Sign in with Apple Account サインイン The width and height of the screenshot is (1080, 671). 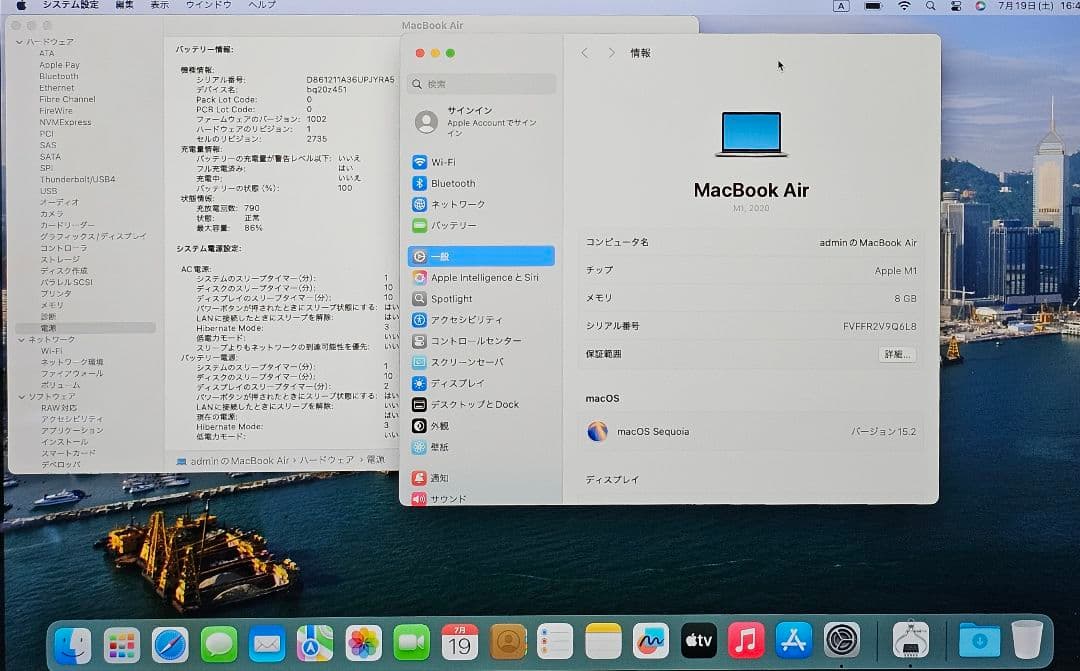click(481, 122)
